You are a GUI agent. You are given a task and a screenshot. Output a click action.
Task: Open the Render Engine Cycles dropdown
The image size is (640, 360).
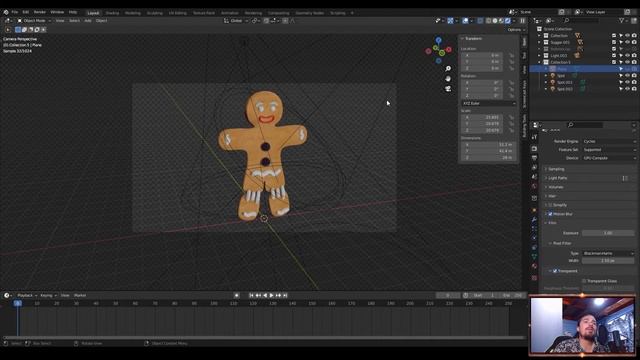click(x=609, y=141)
